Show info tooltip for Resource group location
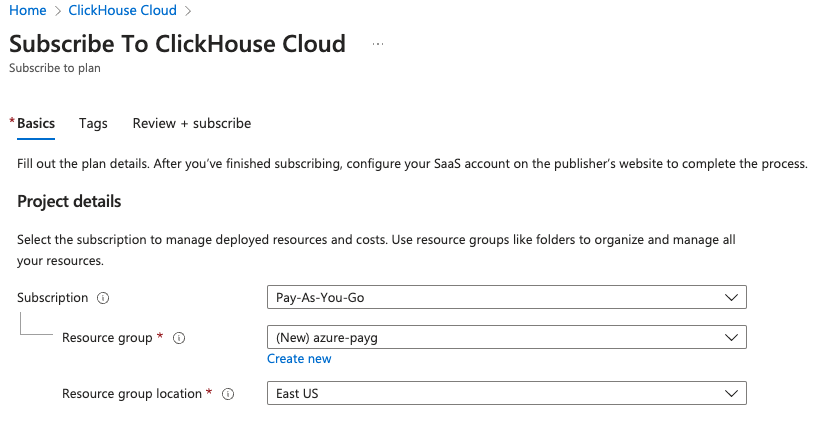Image resolution: width=822 pixels, height=425 pixels. [227, 394]
